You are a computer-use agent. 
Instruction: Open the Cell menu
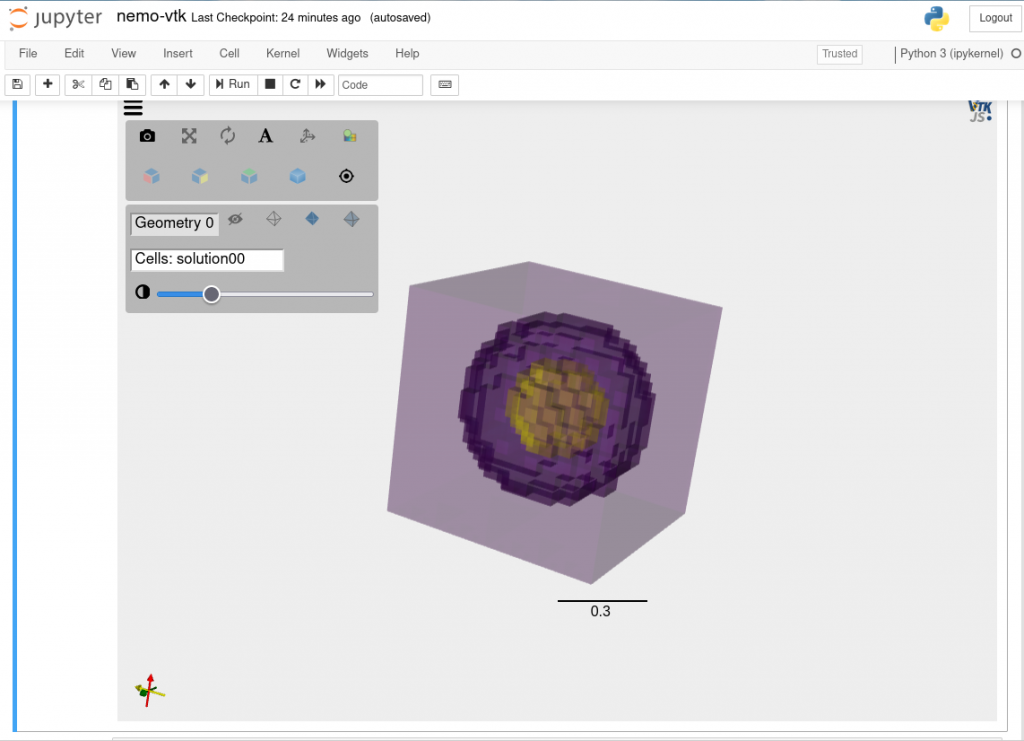pyautogui.click(x=229, y=54)
